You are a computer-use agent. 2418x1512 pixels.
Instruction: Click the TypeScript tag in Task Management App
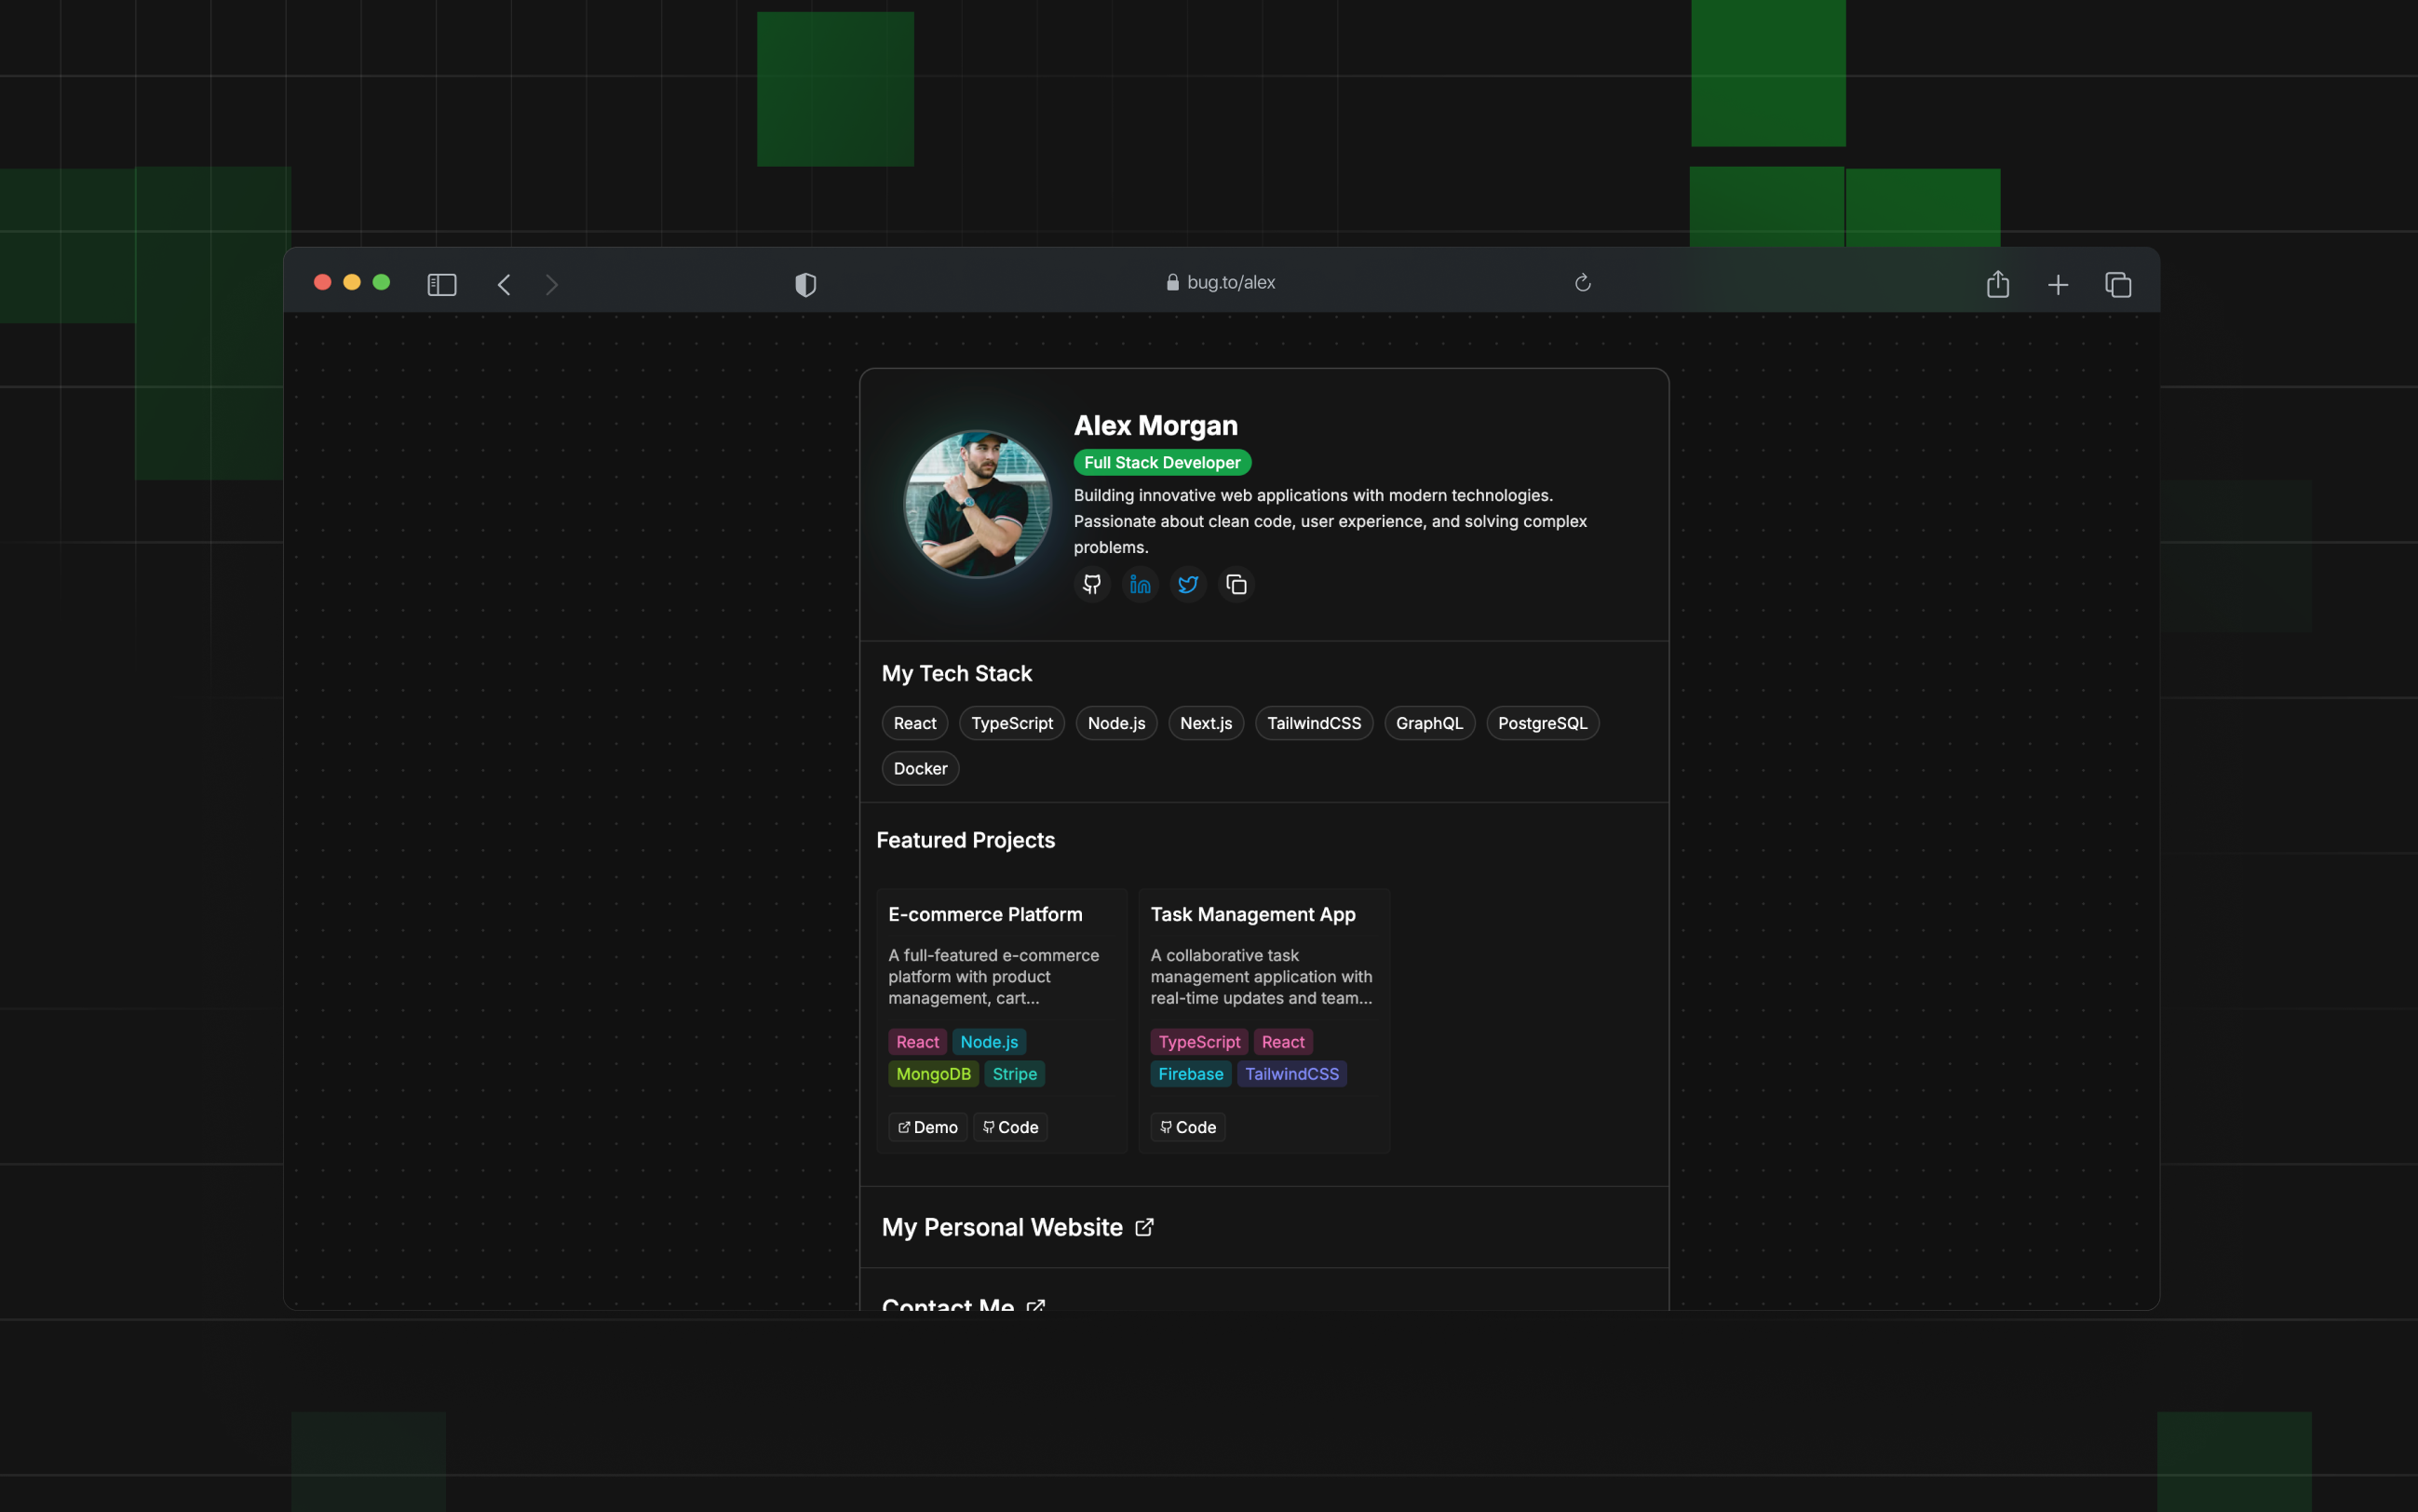[x=1199, y=1042]
